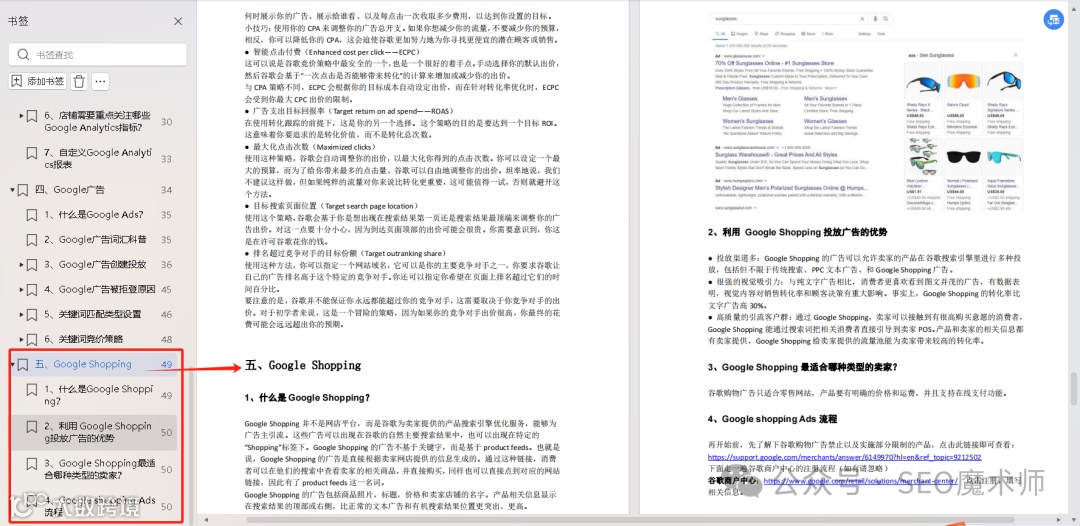
Task: Open bookmark 1、什么是Google Ads?
Action: [x=94, y=215]
